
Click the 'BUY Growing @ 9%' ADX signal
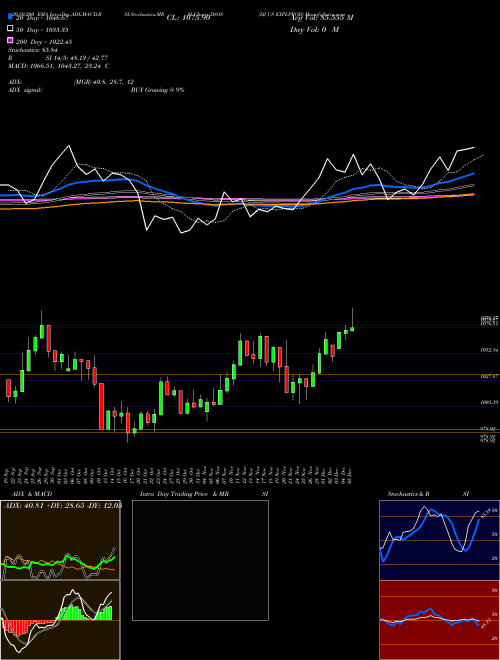point(157,90)
